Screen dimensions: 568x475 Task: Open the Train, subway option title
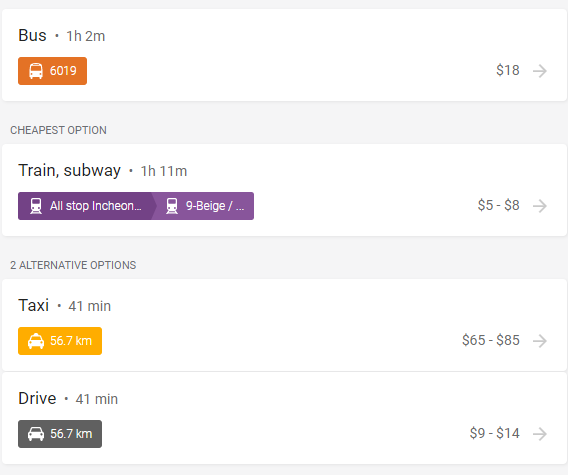pyautogui.click(x=70, y=171)
